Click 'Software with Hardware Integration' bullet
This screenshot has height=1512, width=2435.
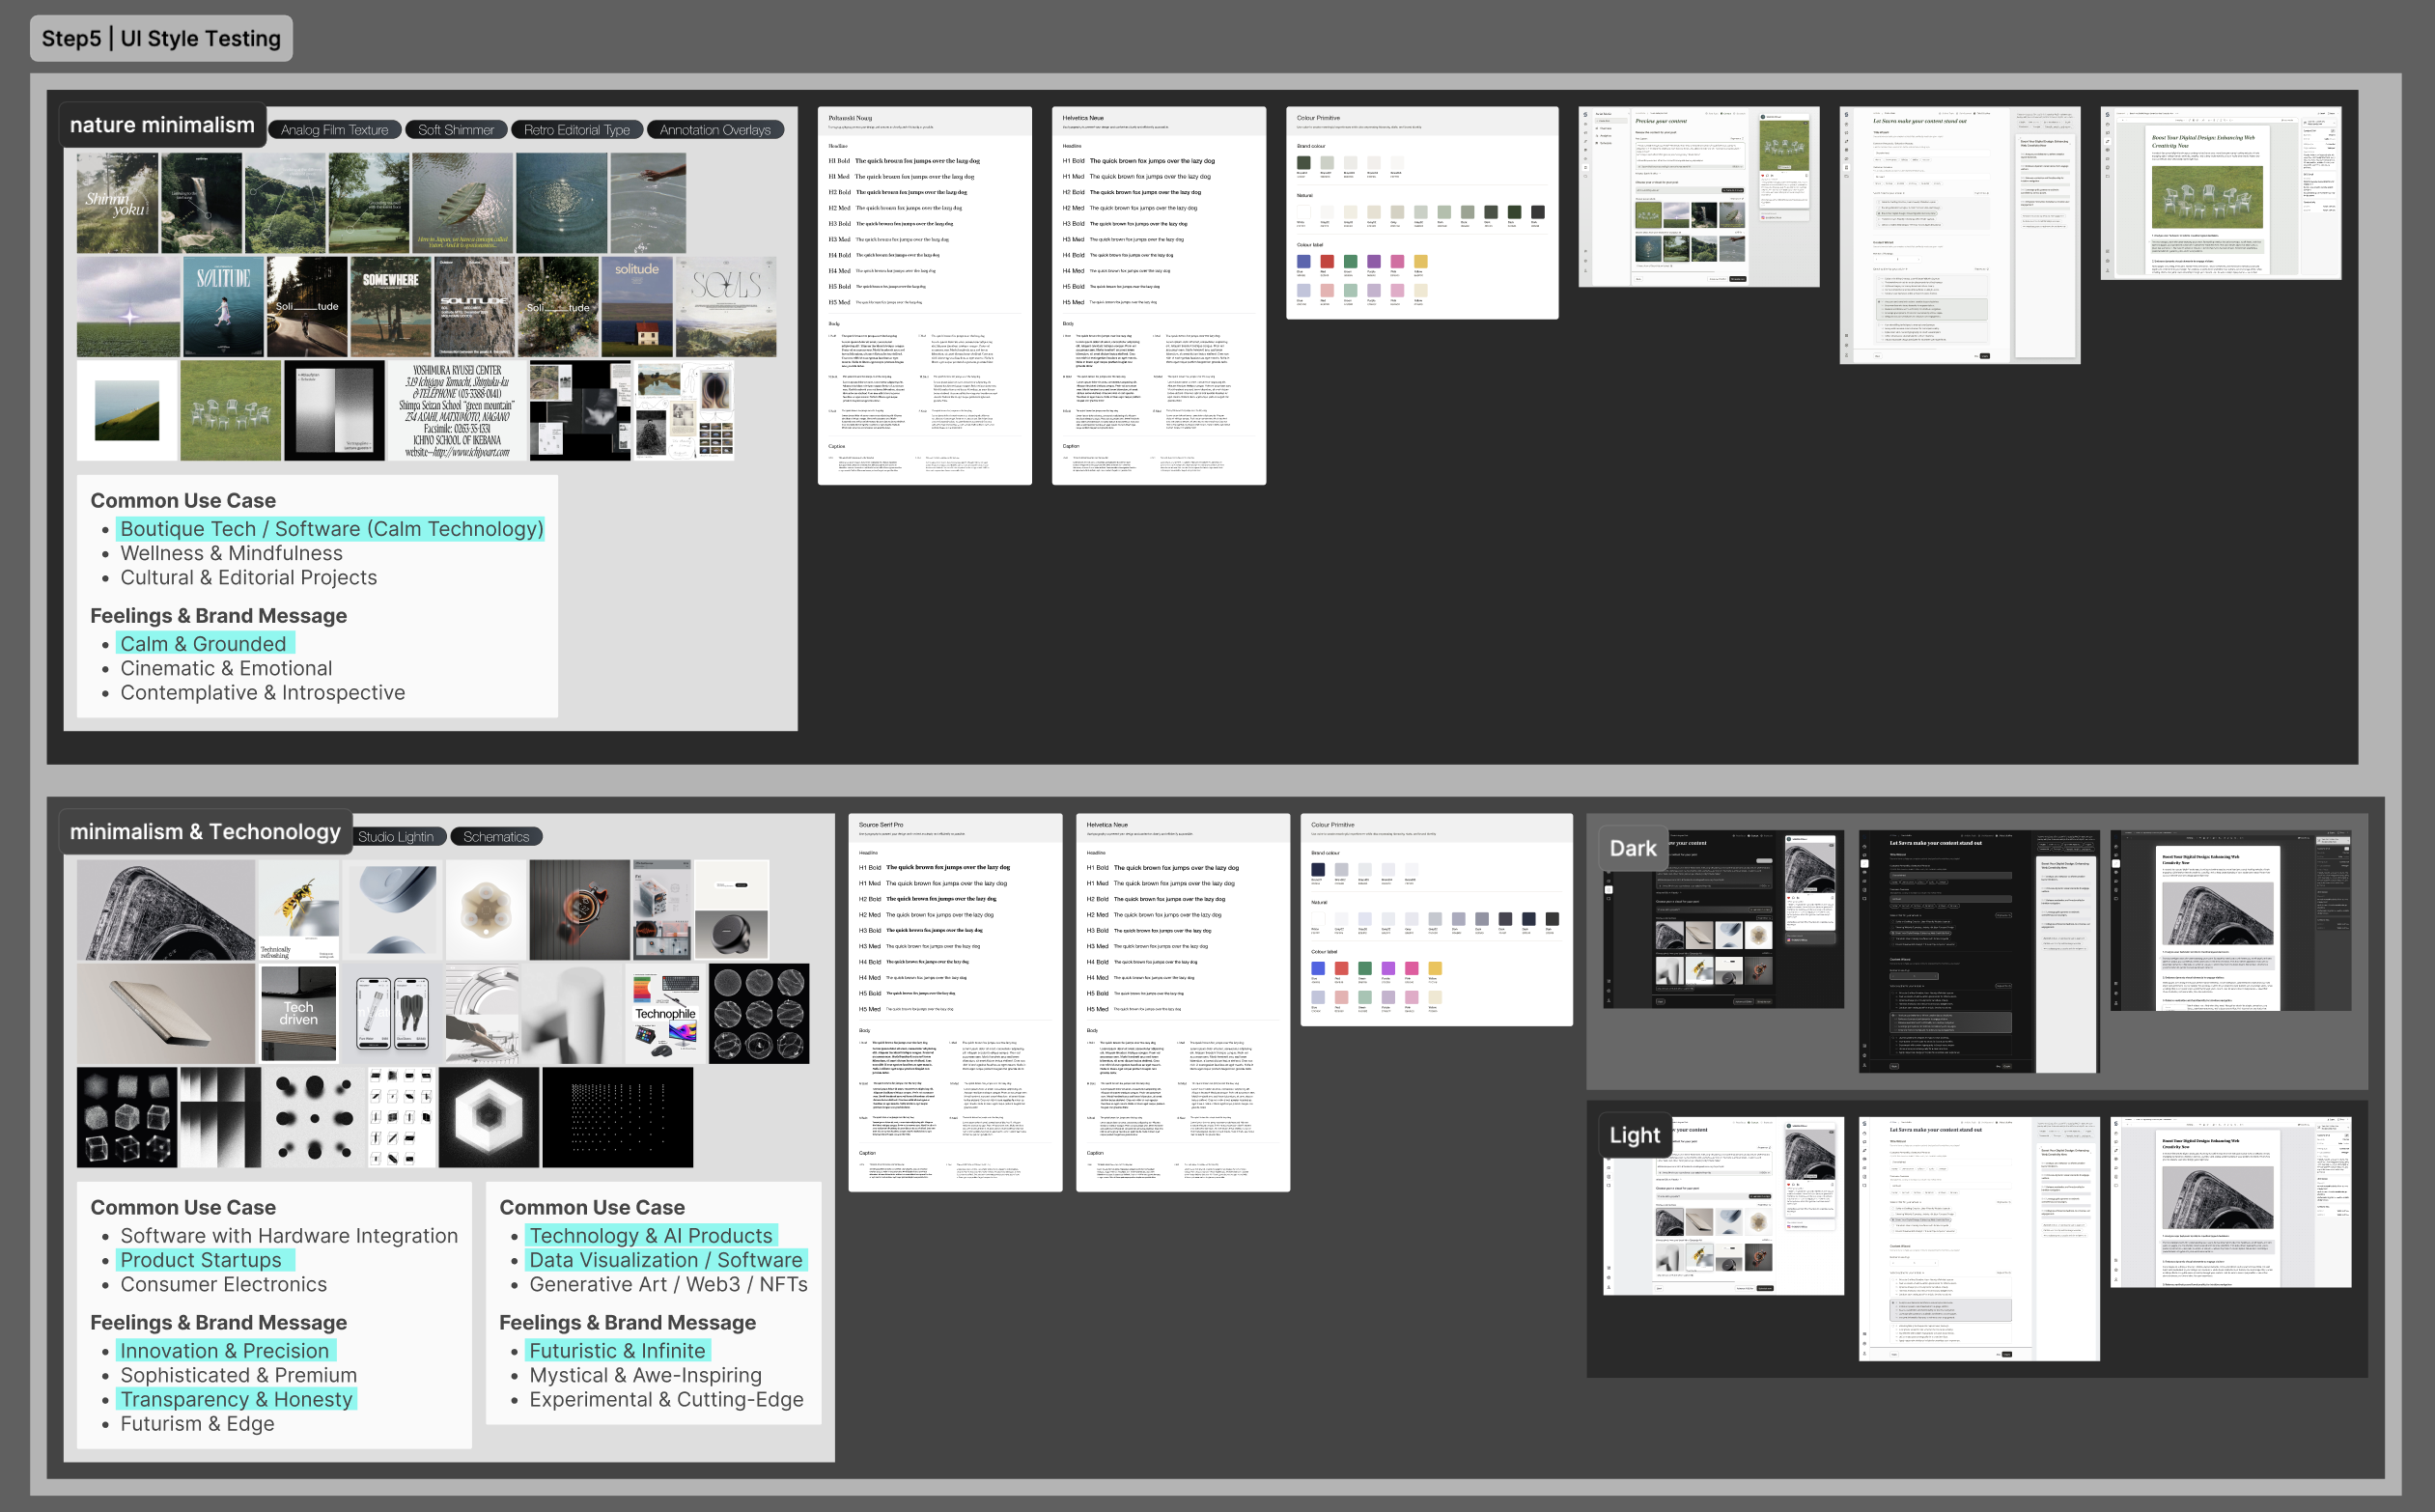289,1236
